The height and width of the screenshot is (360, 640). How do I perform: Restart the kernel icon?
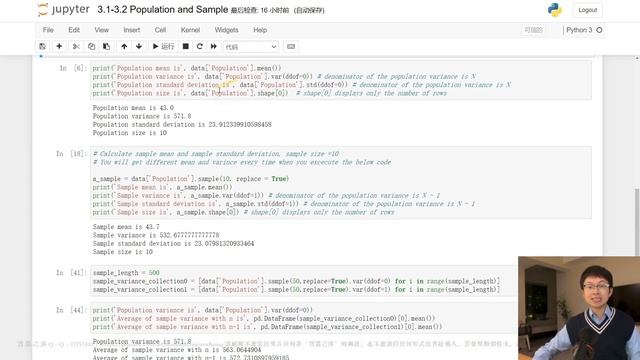pyautogui.click(x=200, y=47)
